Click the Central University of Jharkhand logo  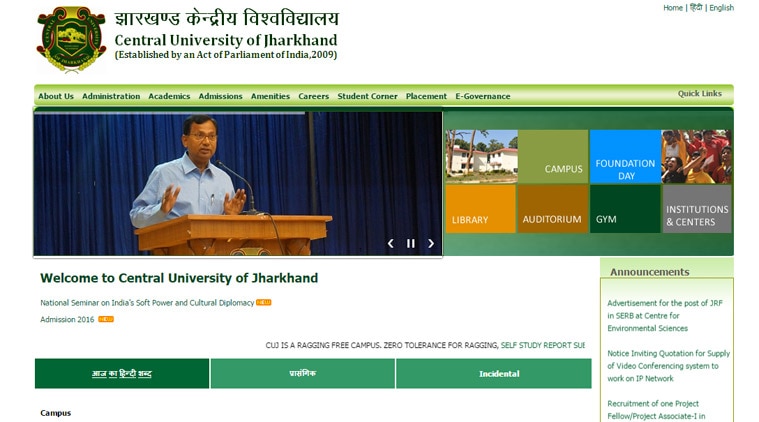tap(71, 39)
